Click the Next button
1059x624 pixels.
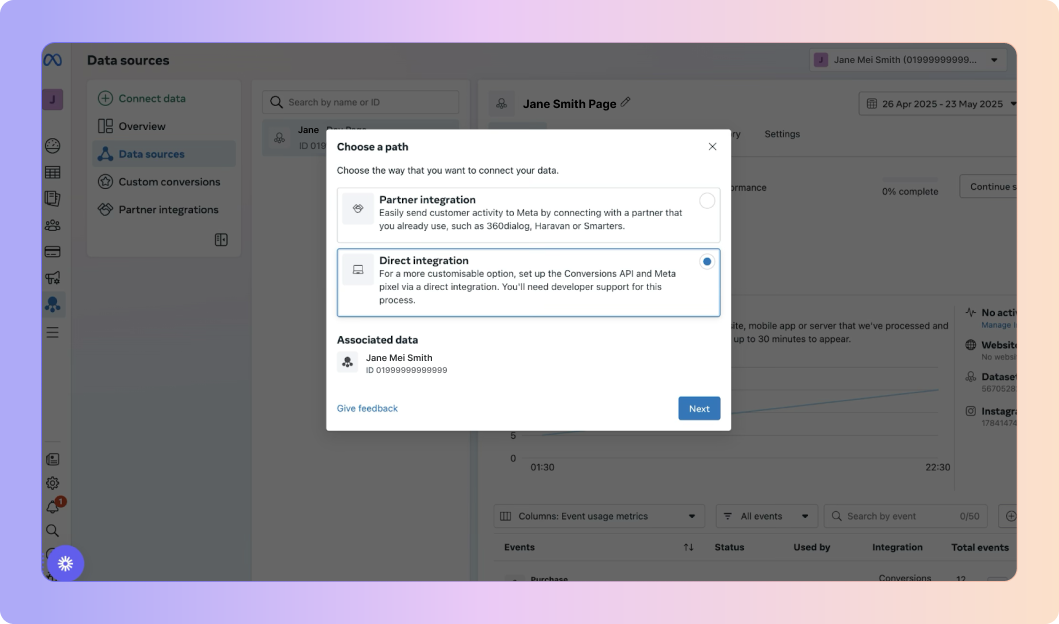coord(699,409)
